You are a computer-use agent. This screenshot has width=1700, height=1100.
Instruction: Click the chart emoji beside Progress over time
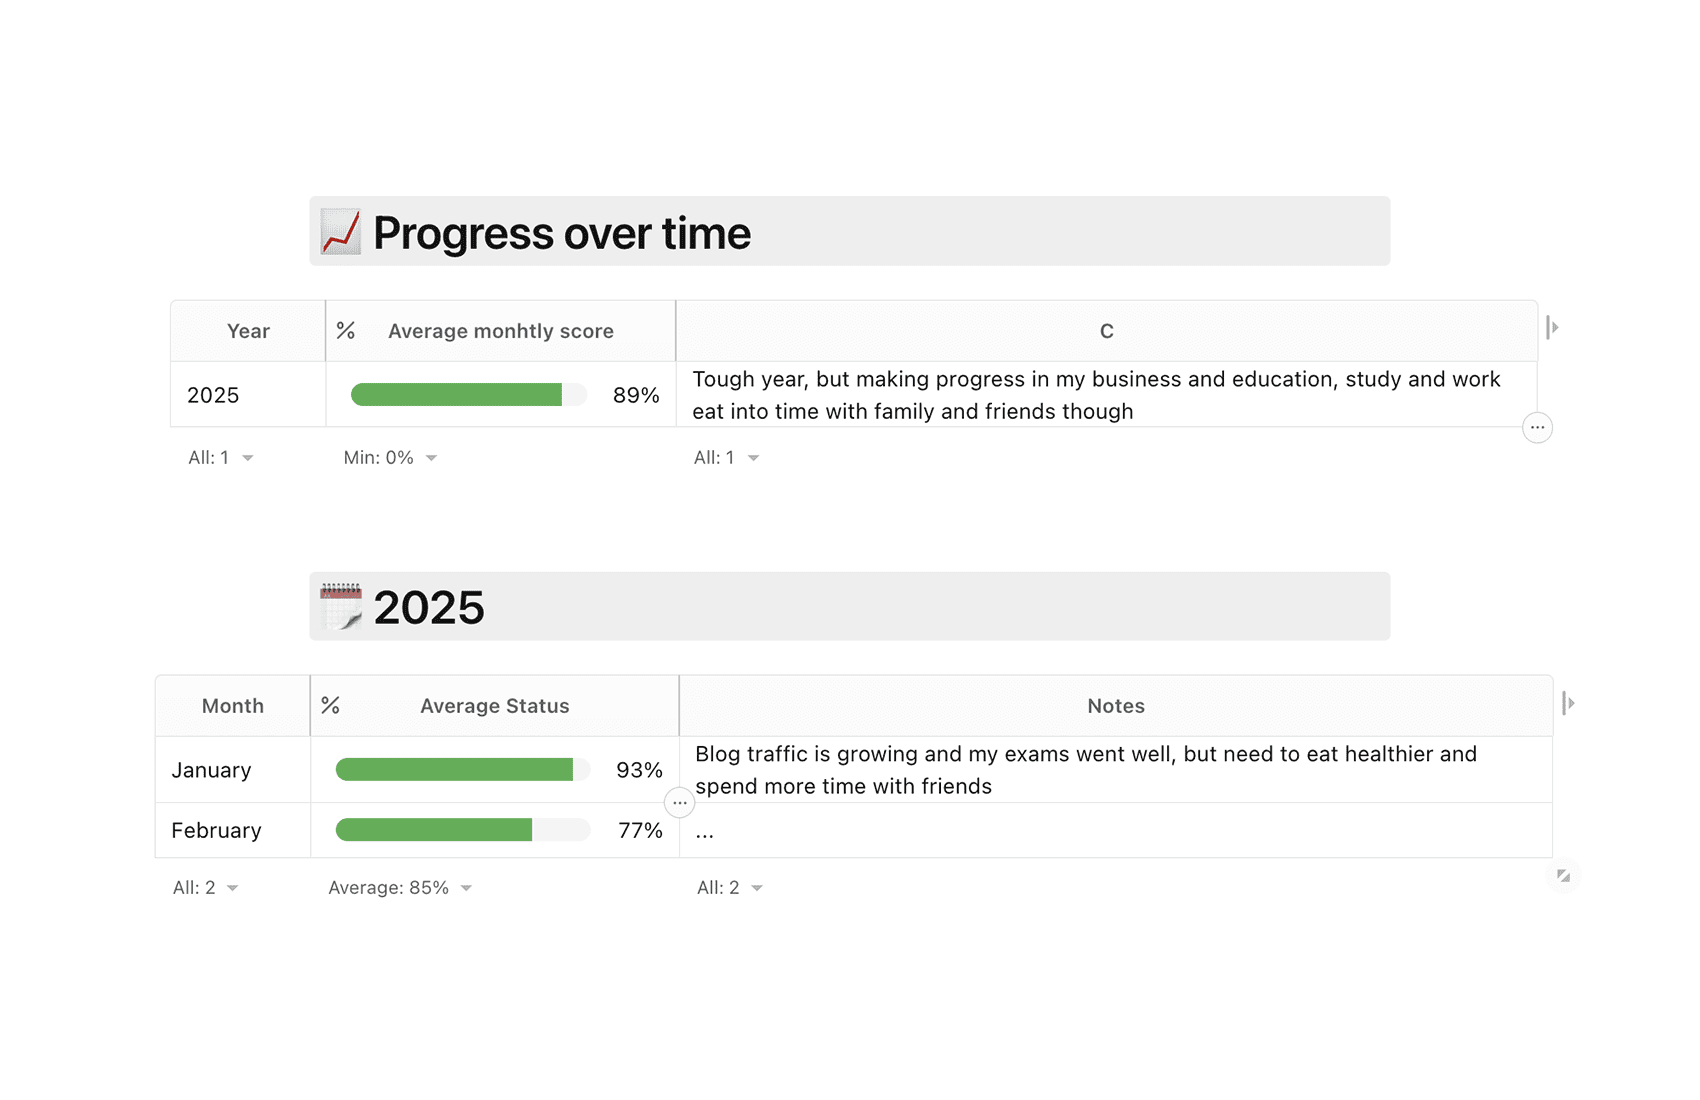[341, 232]
